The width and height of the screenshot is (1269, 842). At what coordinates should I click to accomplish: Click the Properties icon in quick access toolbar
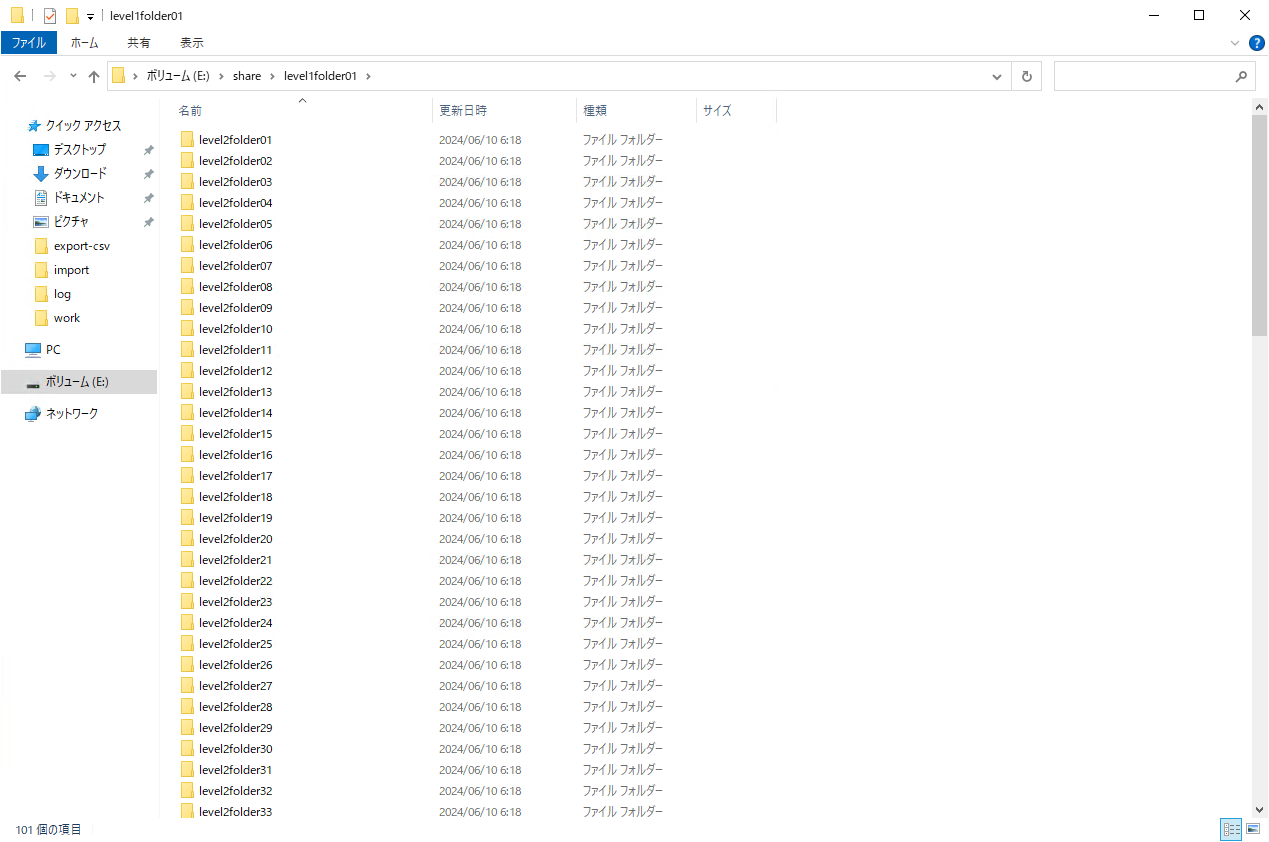[50, 16]
